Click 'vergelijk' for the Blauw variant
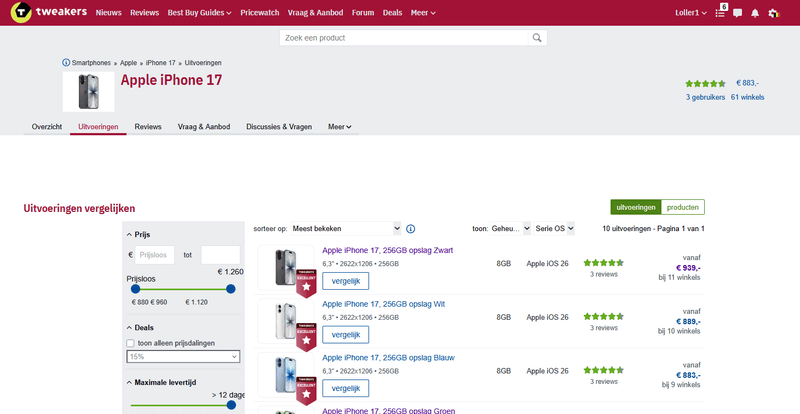The width and height of the screenshot is (800, 414). pos(345,388)
